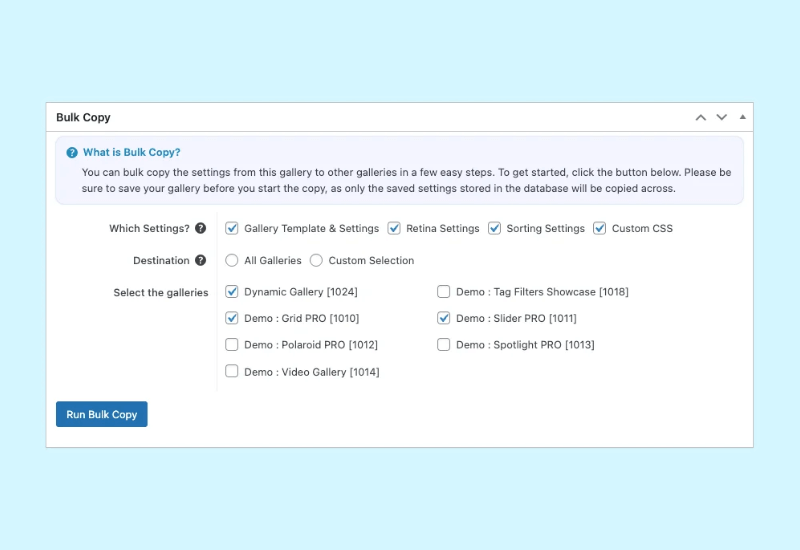Screen dimensions: 800x550
Task: Check Demo : Tag Filters Showcase [1018]
Action: 444,292
